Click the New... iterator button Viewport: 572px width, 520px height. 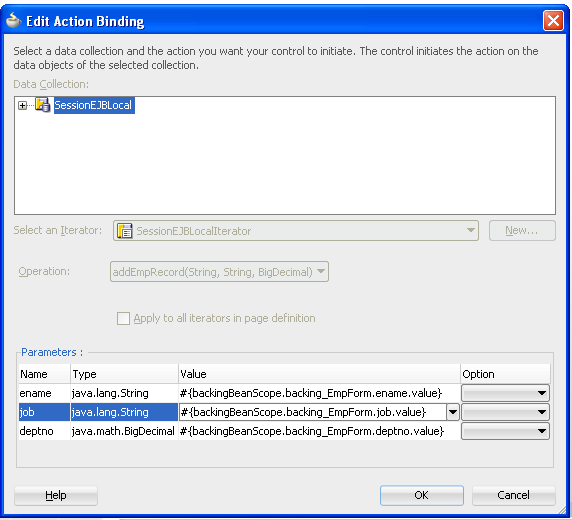[522, 231]
